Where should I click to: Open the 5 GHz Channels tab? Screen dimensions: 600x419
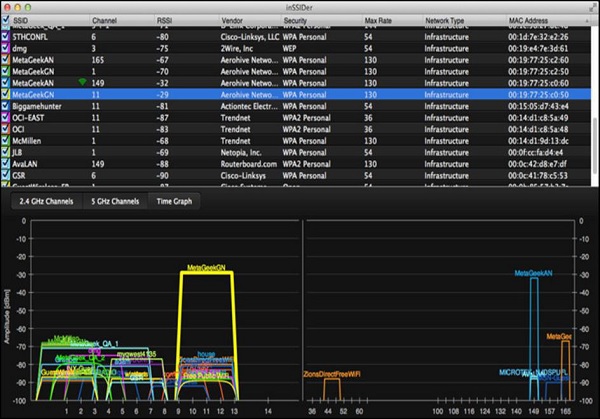[x=115, y=202]
